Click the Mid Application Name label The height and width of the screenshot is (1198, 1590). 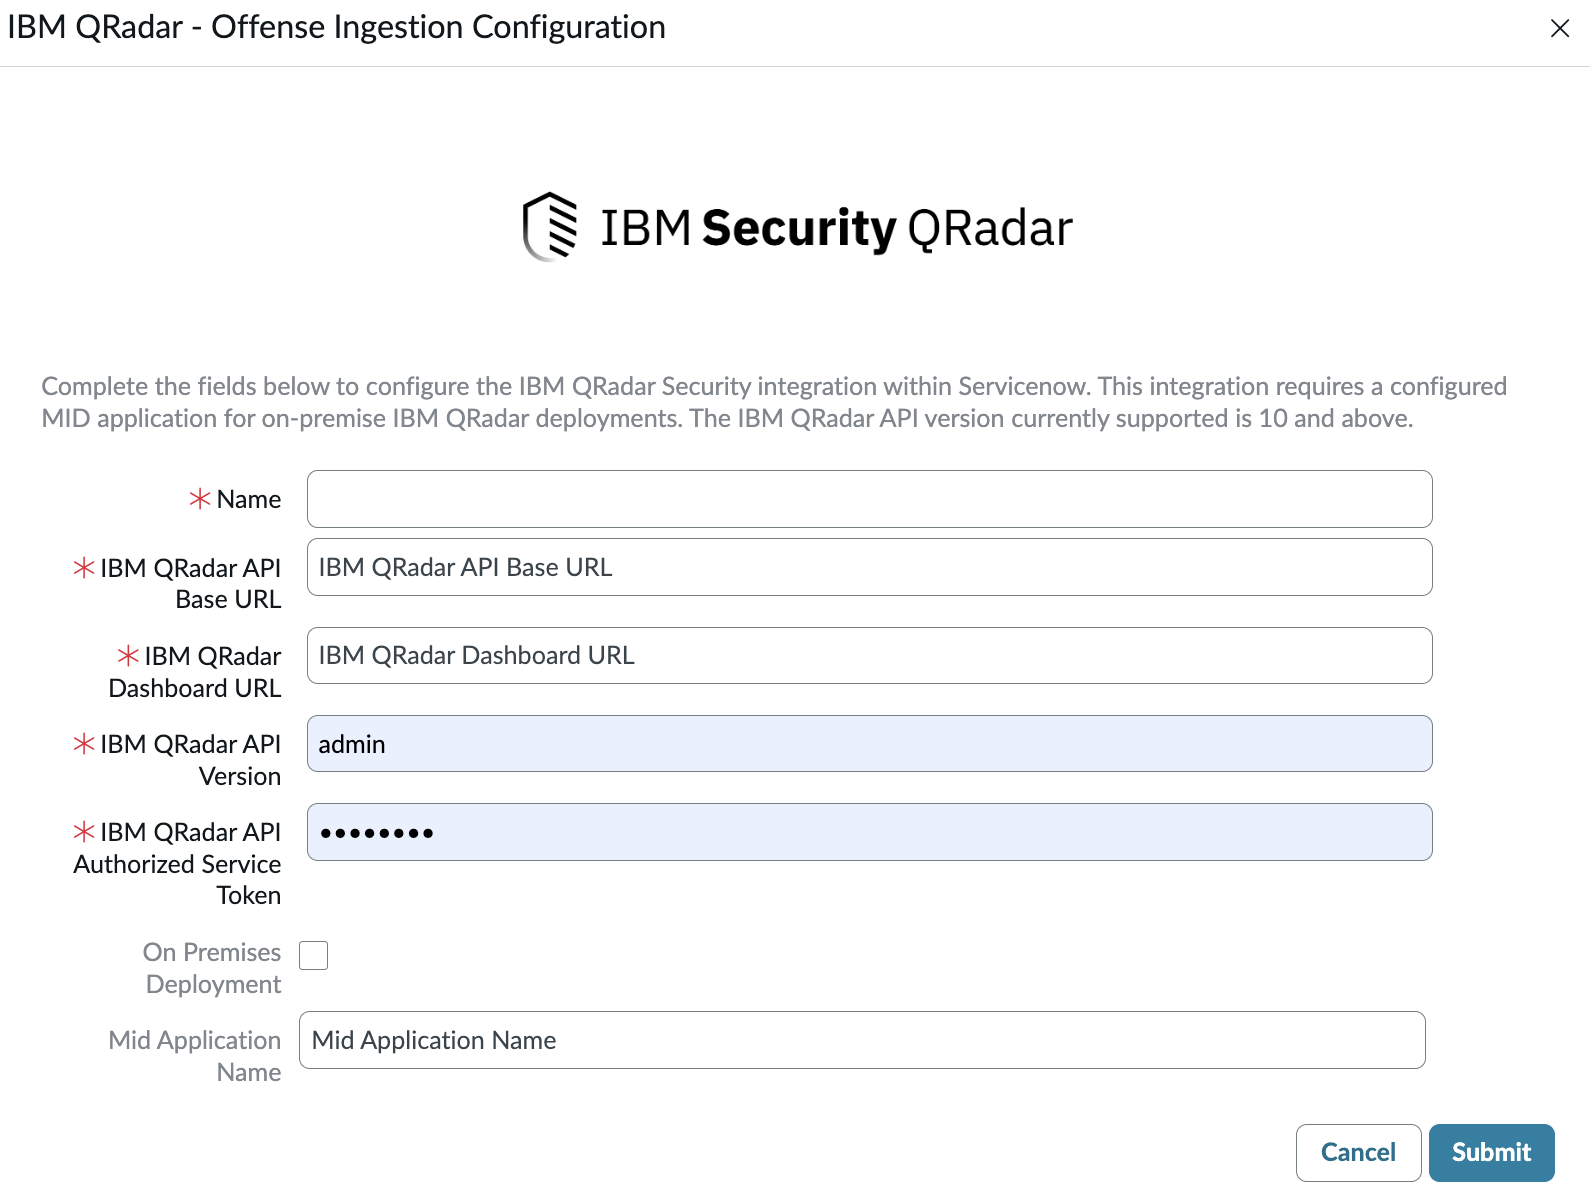click(x=195, y=1056)
